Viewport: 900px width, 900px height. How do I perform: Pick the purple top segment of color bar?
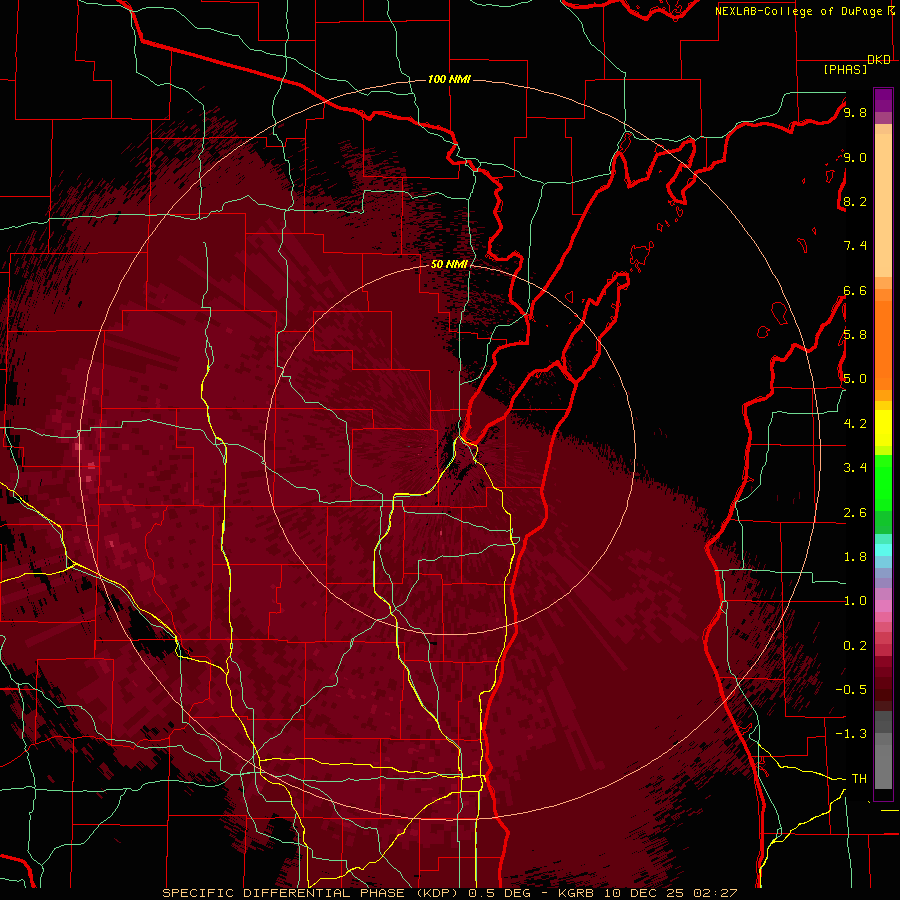(883, 101)
